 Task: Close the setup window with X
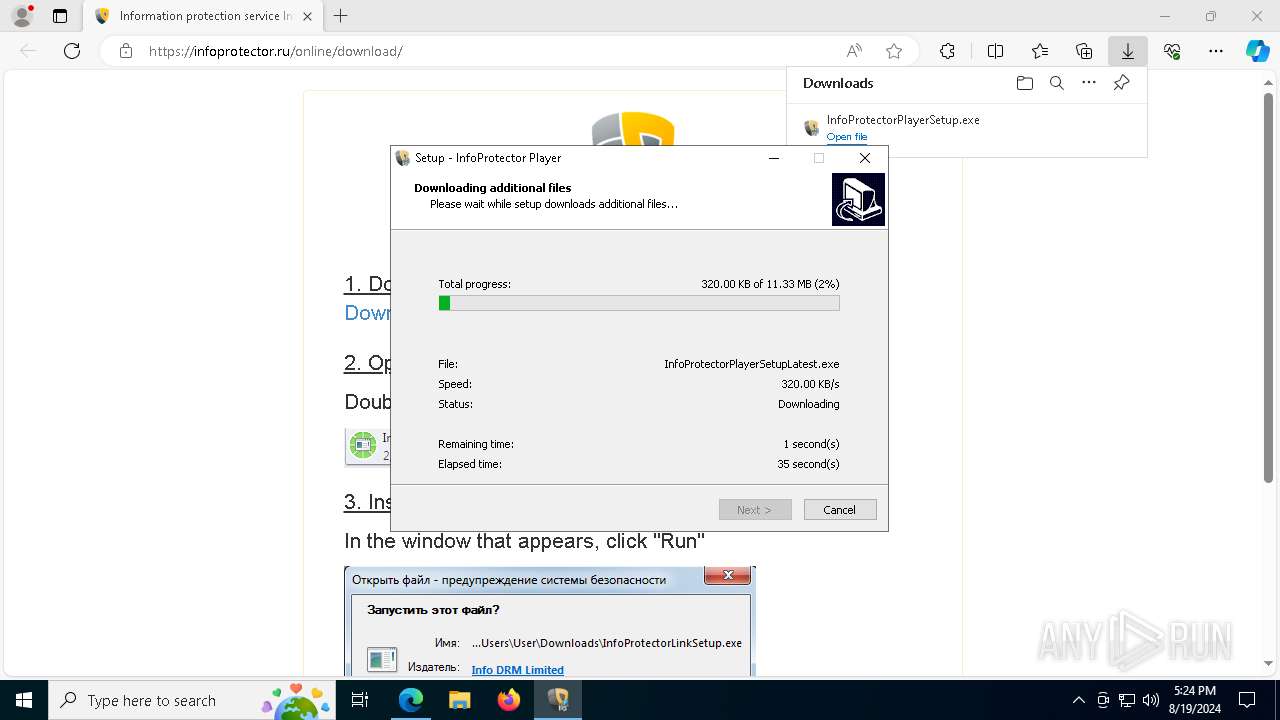pyautogui.click(x=865, y=158)
